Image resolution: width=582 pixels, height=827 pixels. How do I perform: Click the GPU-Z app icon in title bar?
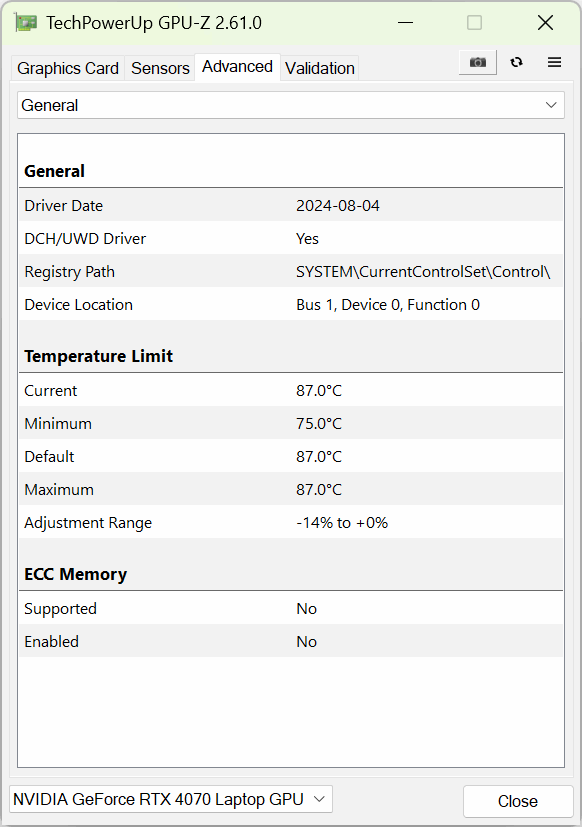25,23
